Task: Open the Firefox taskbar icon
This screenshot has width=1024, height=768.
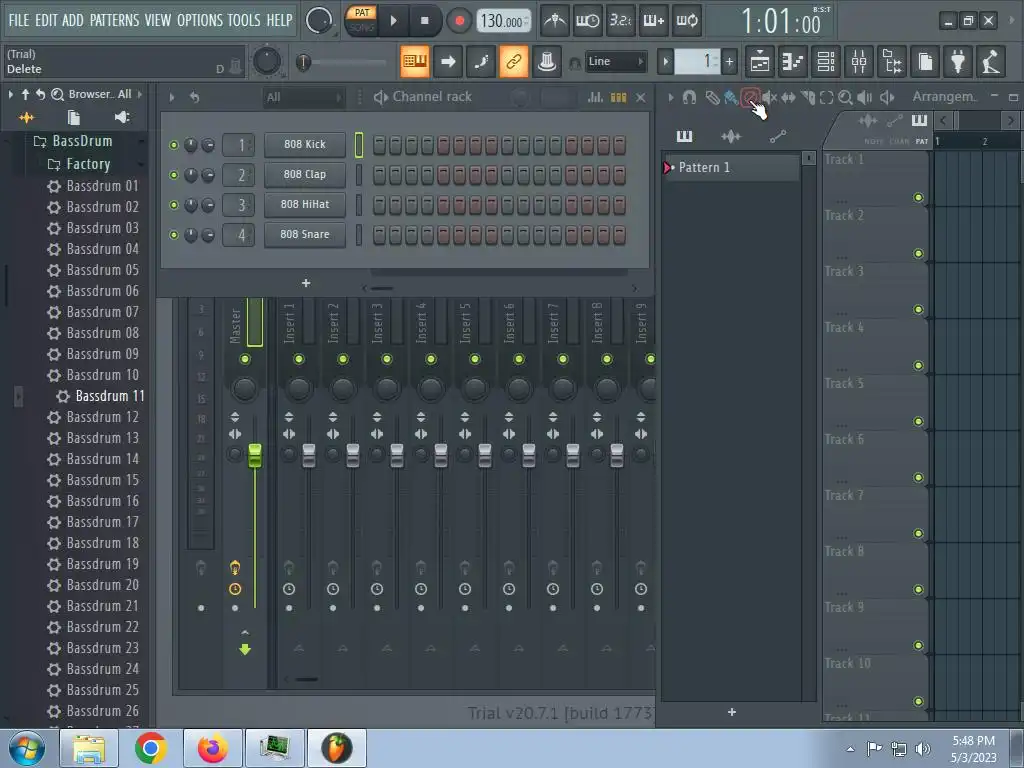Action: click(212, 748)
